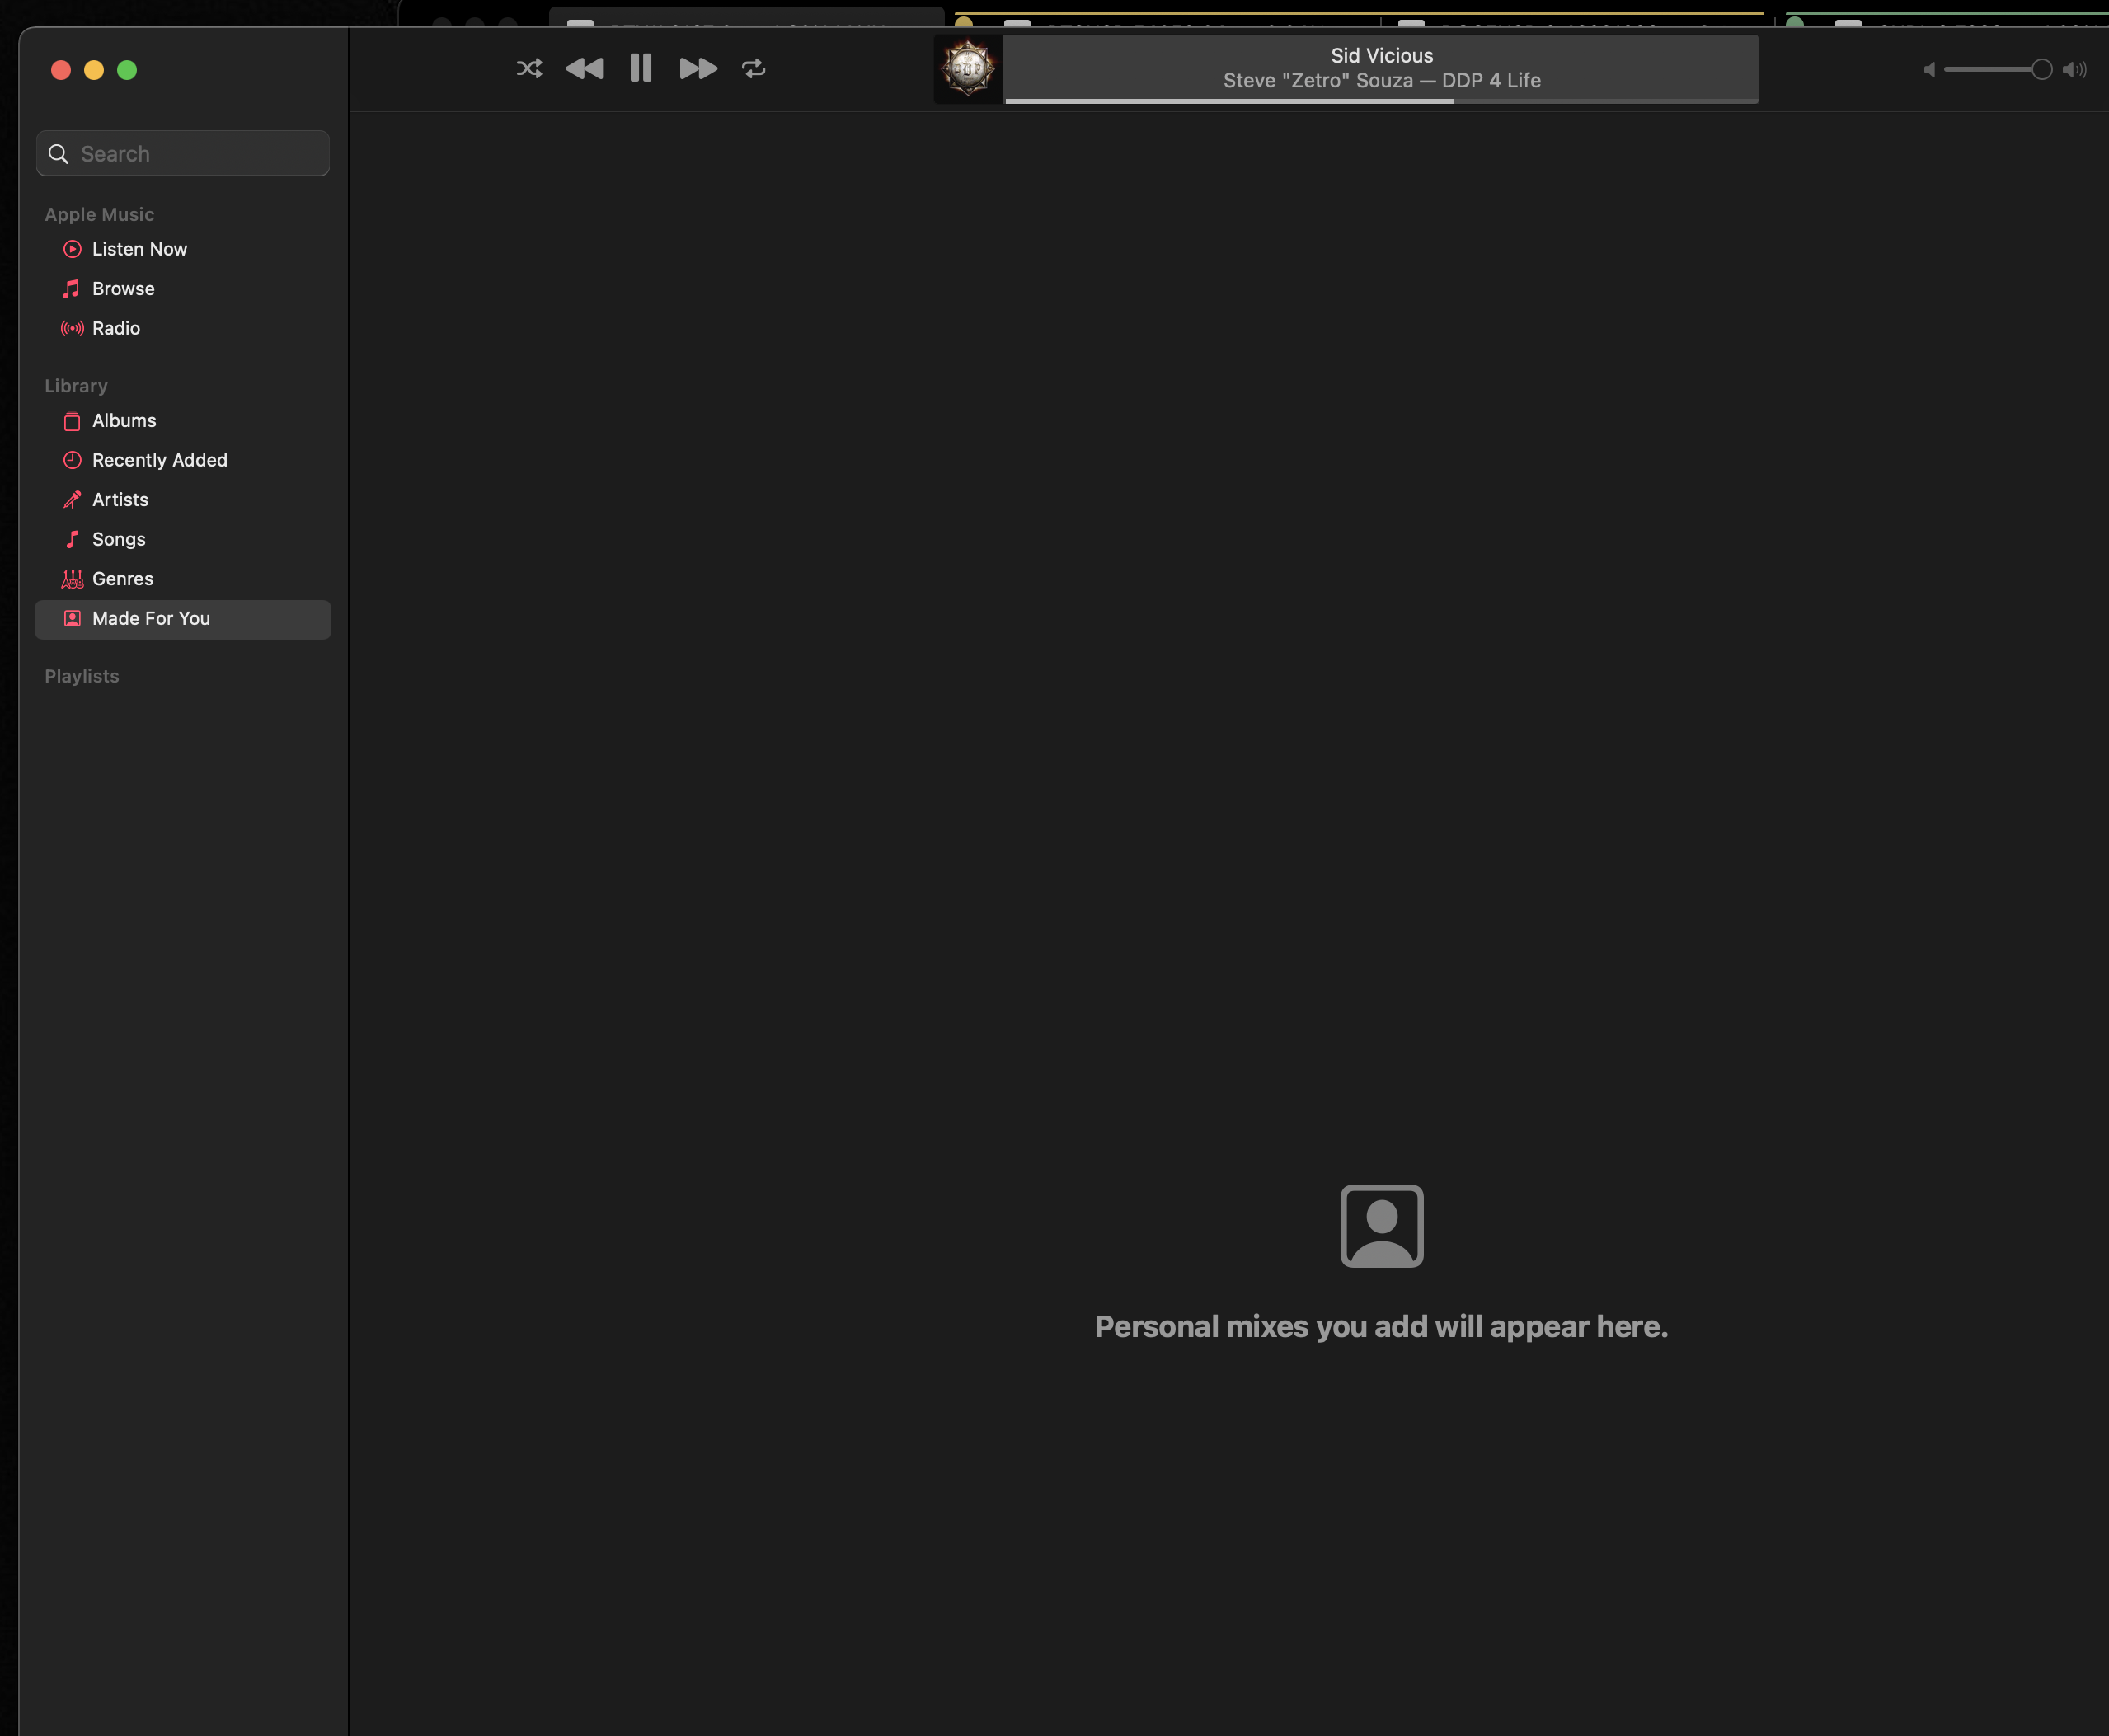The image size is (2109, 1736).
Task: Open the Radio section
Action: click(x=116, y=328)
